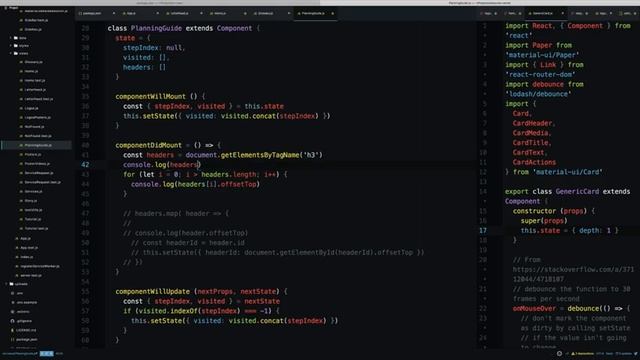
Task: Click getElementsByTagName on line 41
Action: pyautogui.click(x=260, y=155)
